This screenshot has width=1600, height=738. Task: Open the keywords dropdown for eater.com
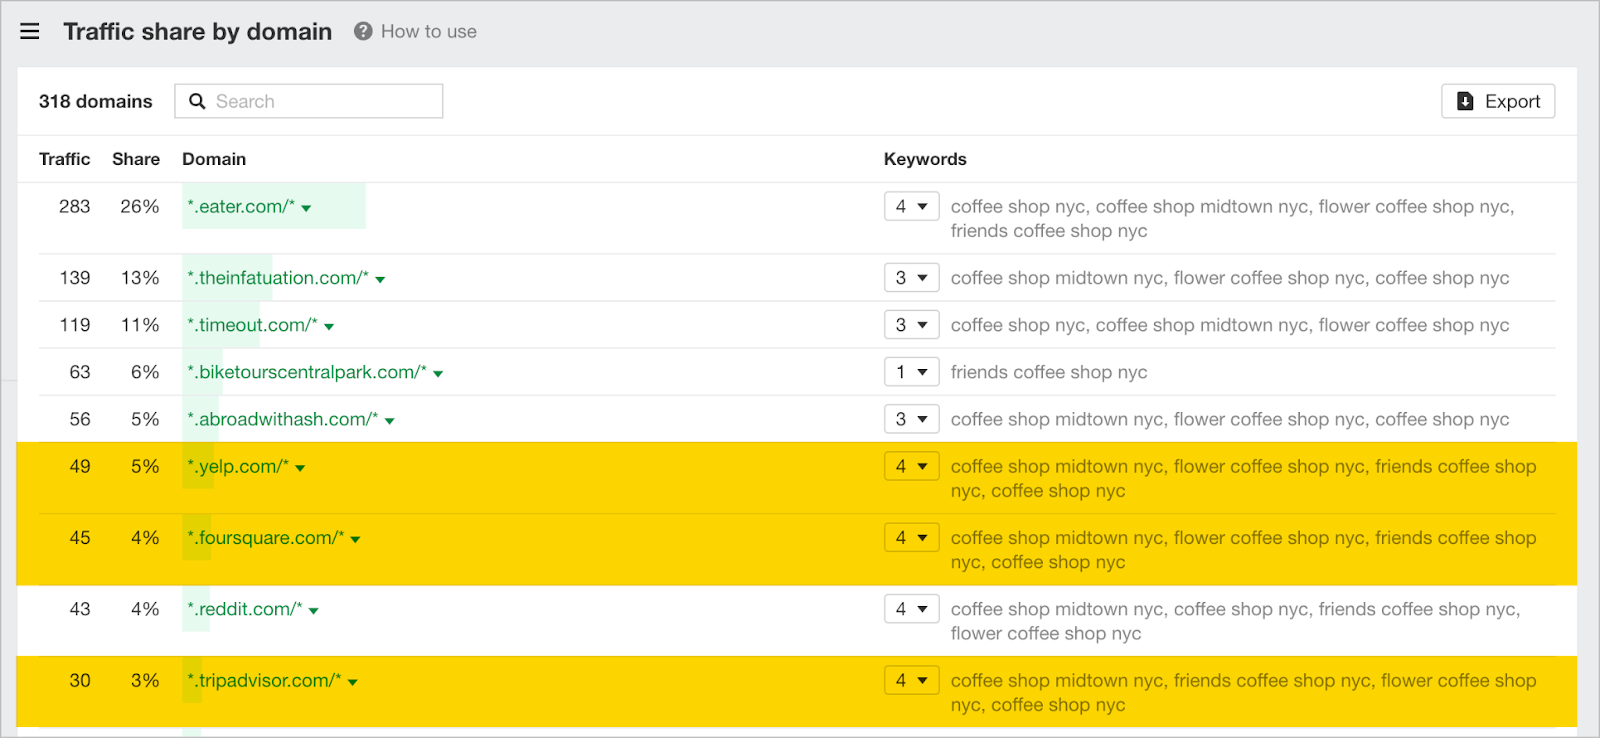coord(911,206)
